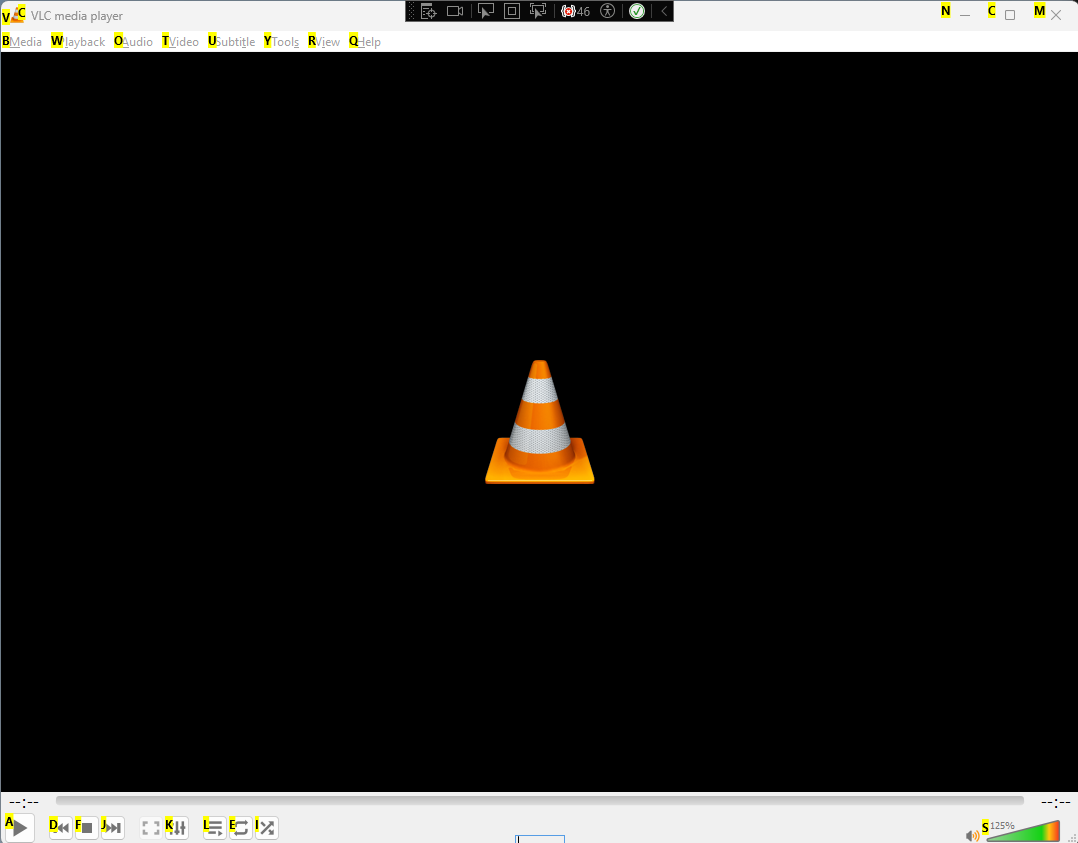Click the VLC cone icon in title bar
Screen dimensions: 1078x843
(16, 14)
